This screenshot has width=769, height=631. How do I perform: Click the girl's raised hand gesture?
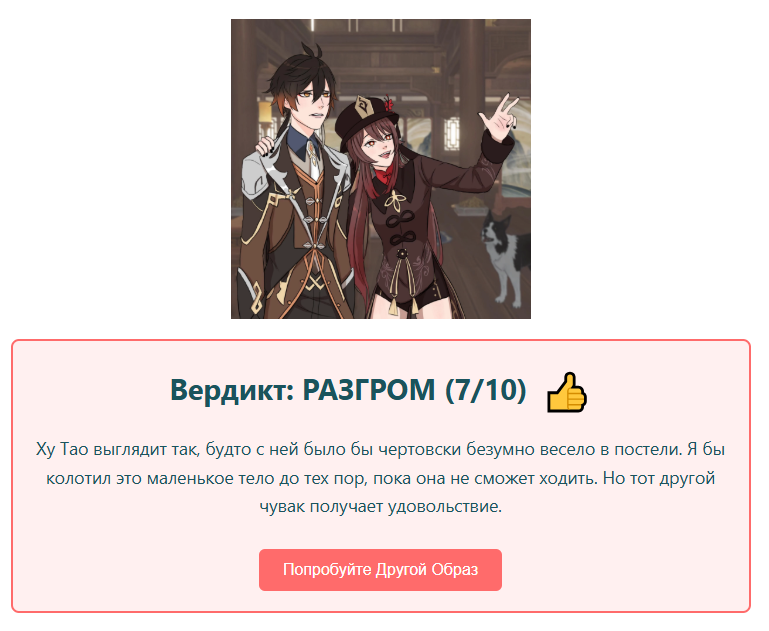point(500,117)
